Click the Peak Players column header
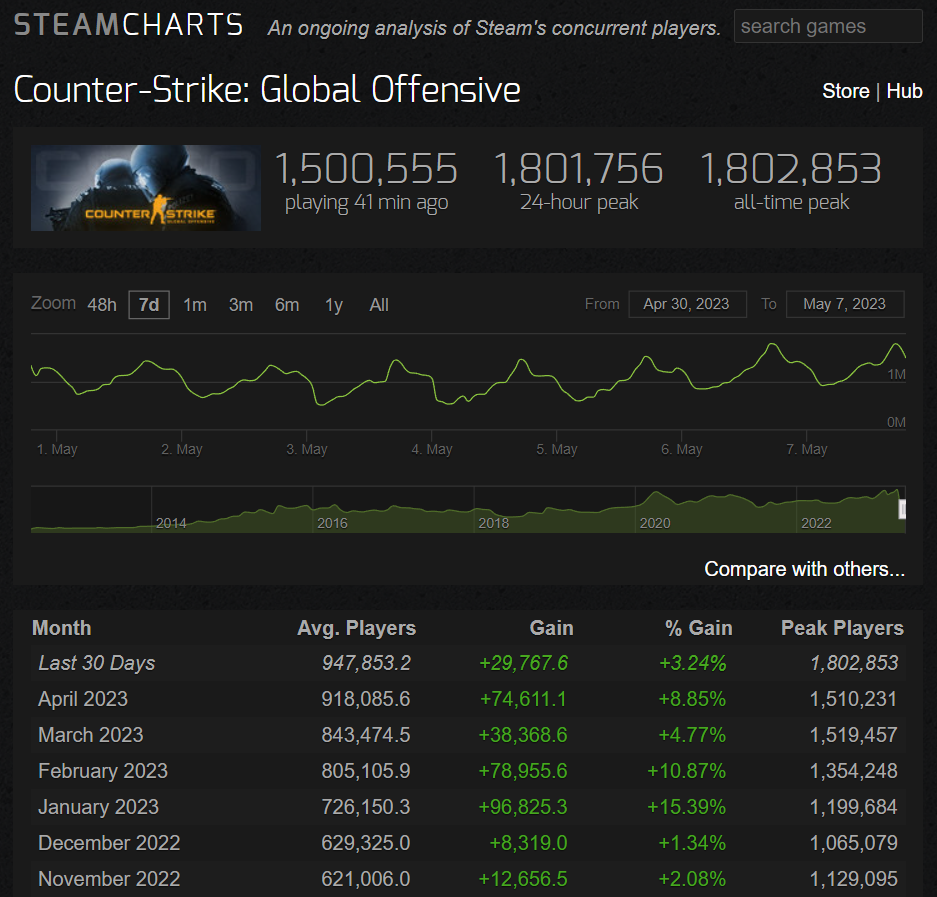Image resolution: width=937 pixels, height=897 pixels. pos(842,628)
